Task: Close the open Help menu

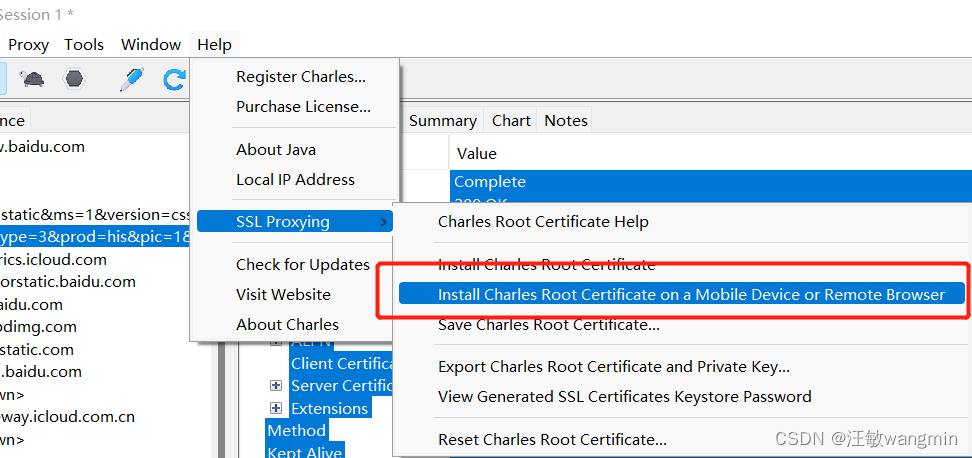Action: point(214,45)
